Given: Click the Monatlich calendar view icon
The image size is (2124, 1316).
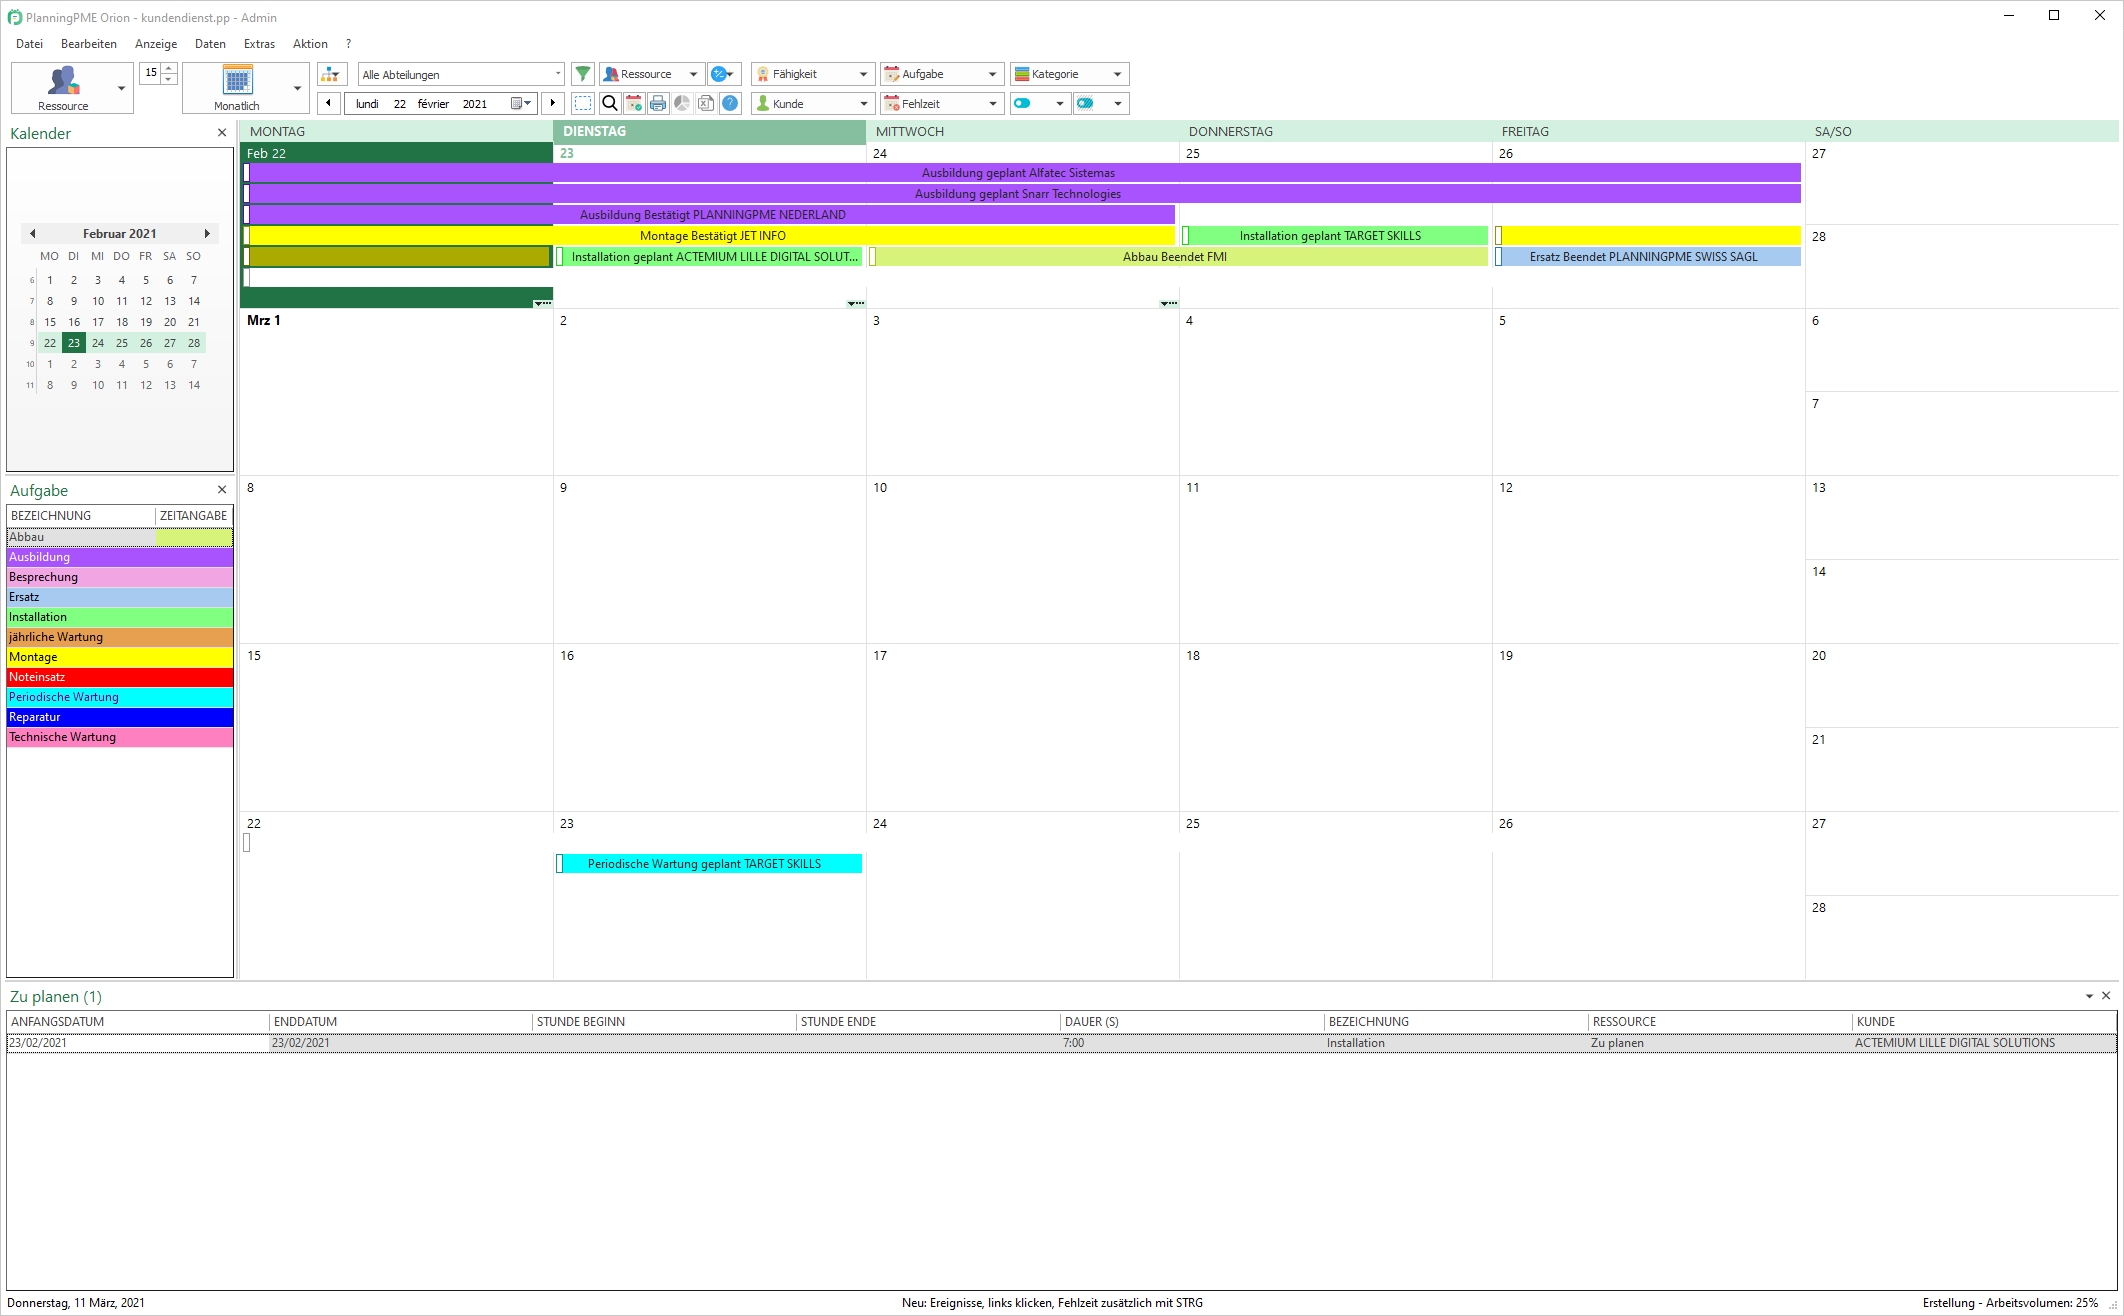Looking at the screenshot, I should click(237, 80).
